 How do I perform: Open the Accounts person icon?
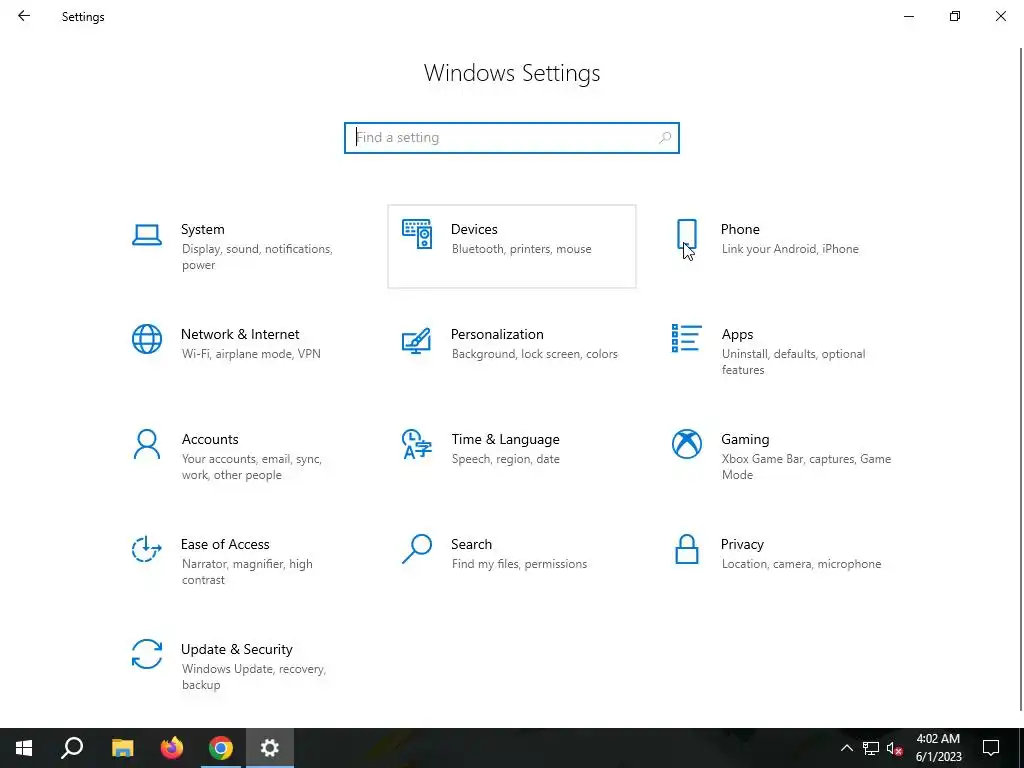point(147,444)
